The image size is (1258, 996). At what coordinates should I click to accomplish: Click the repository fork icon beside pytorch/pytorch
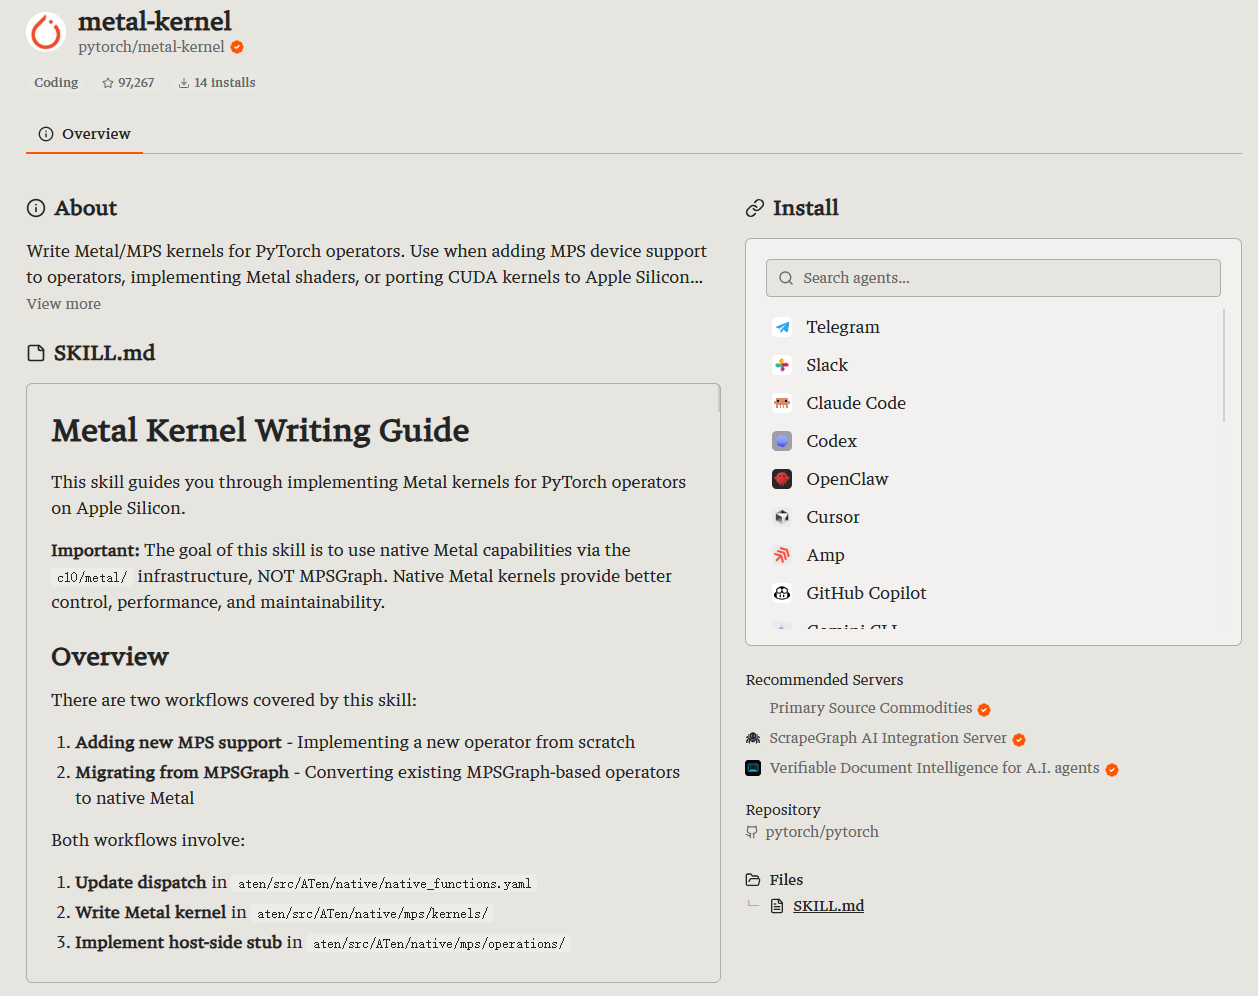752,832
